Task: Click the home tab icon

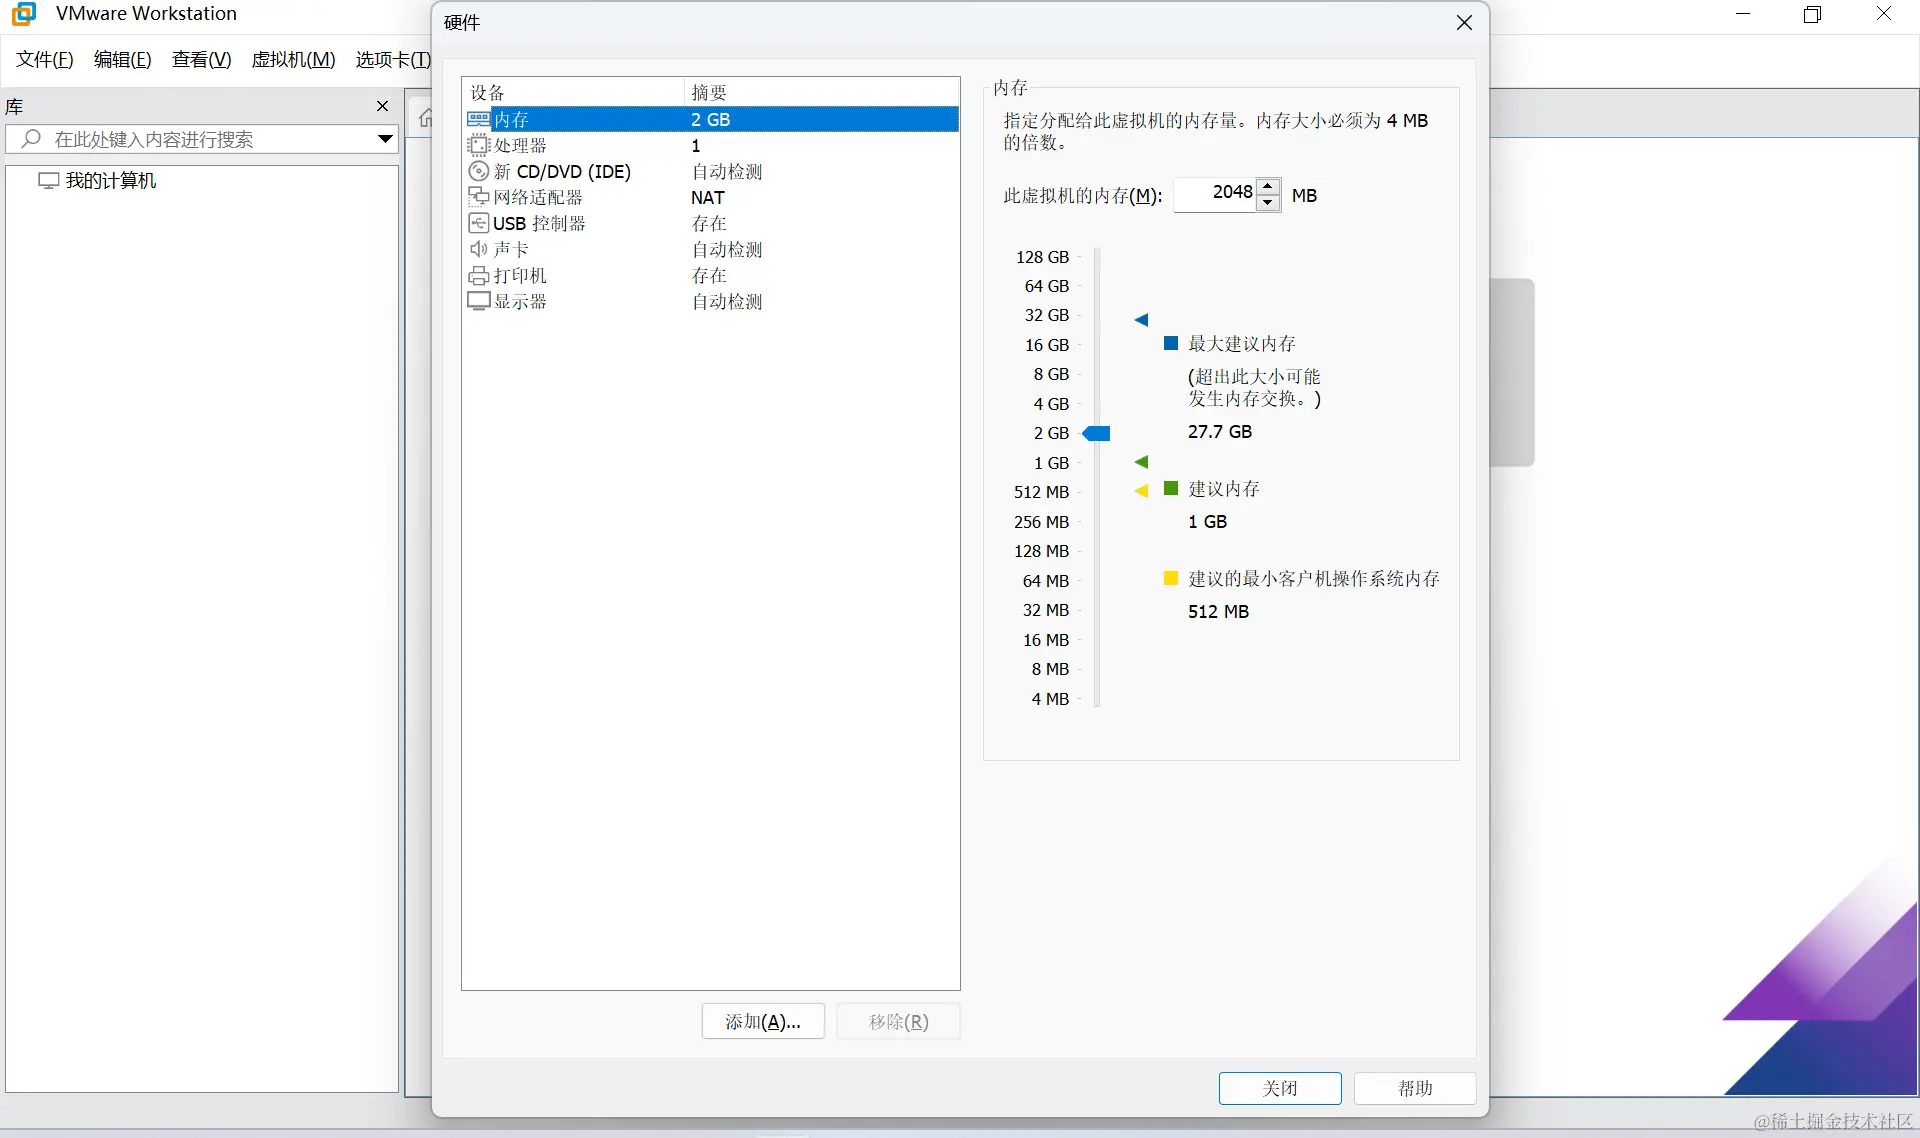Action: tap(425, 118)
